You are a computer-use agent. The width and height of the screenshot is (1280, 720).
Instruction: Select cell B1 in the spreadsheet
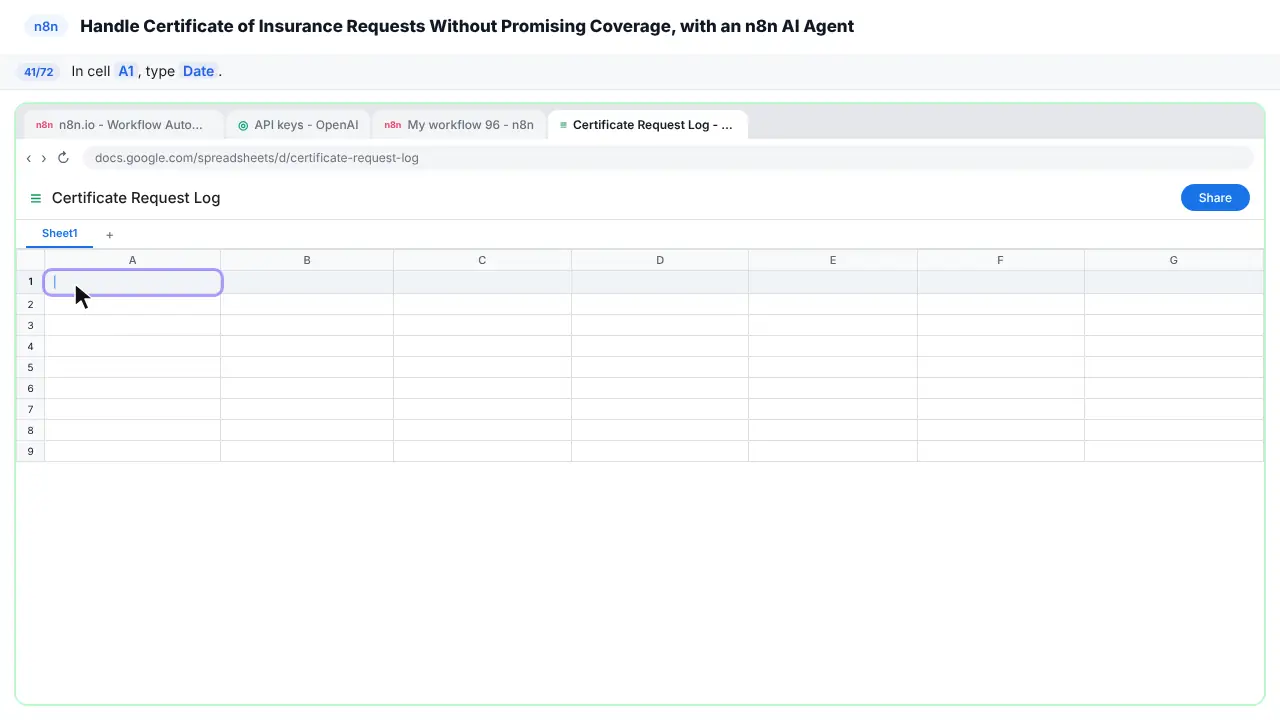point(307,282)
